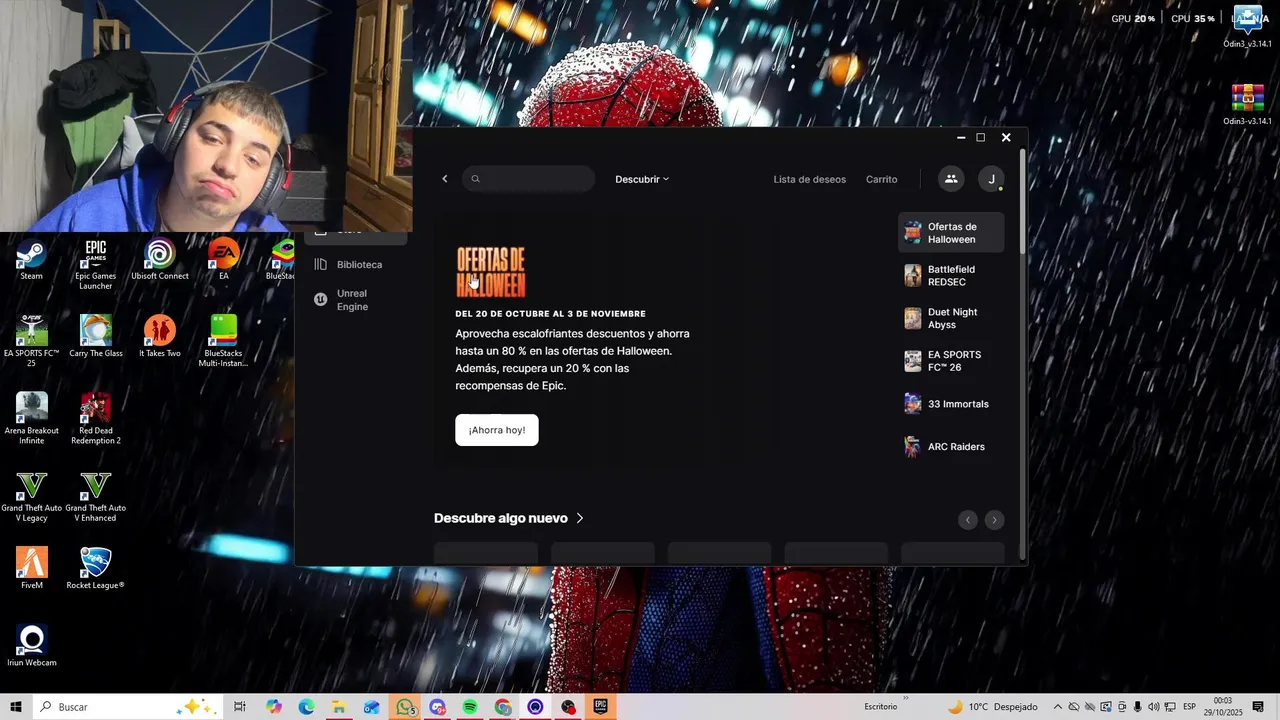
Task: Open Outlook from the taskbar
Action: (372, 707)
